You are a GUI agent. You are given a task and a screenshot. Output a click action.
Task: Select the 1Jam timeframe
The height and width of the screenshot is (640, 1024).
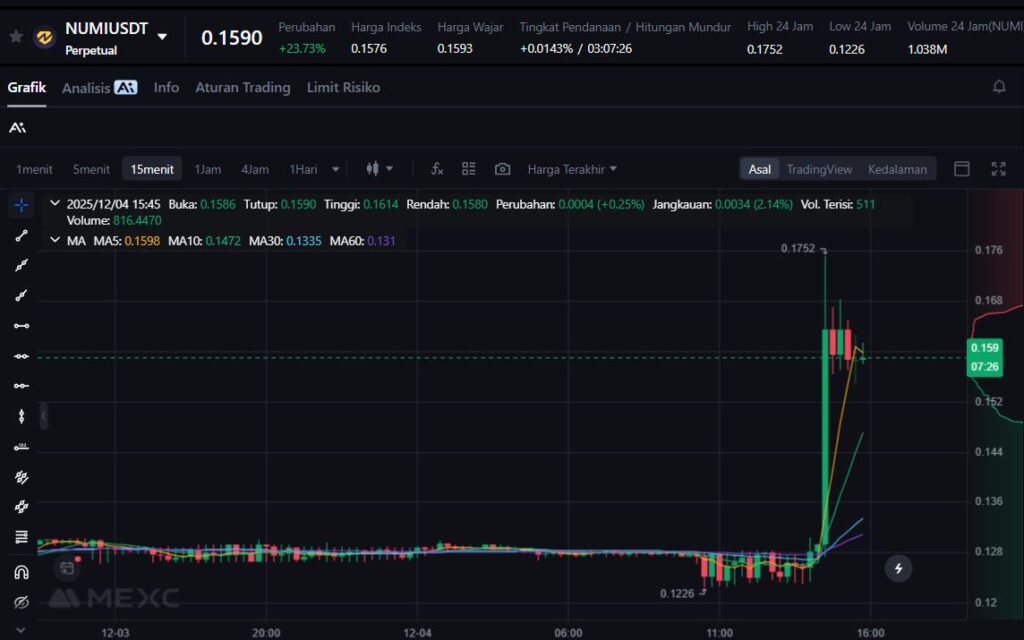pyautogui.click(x=208, y=169)
